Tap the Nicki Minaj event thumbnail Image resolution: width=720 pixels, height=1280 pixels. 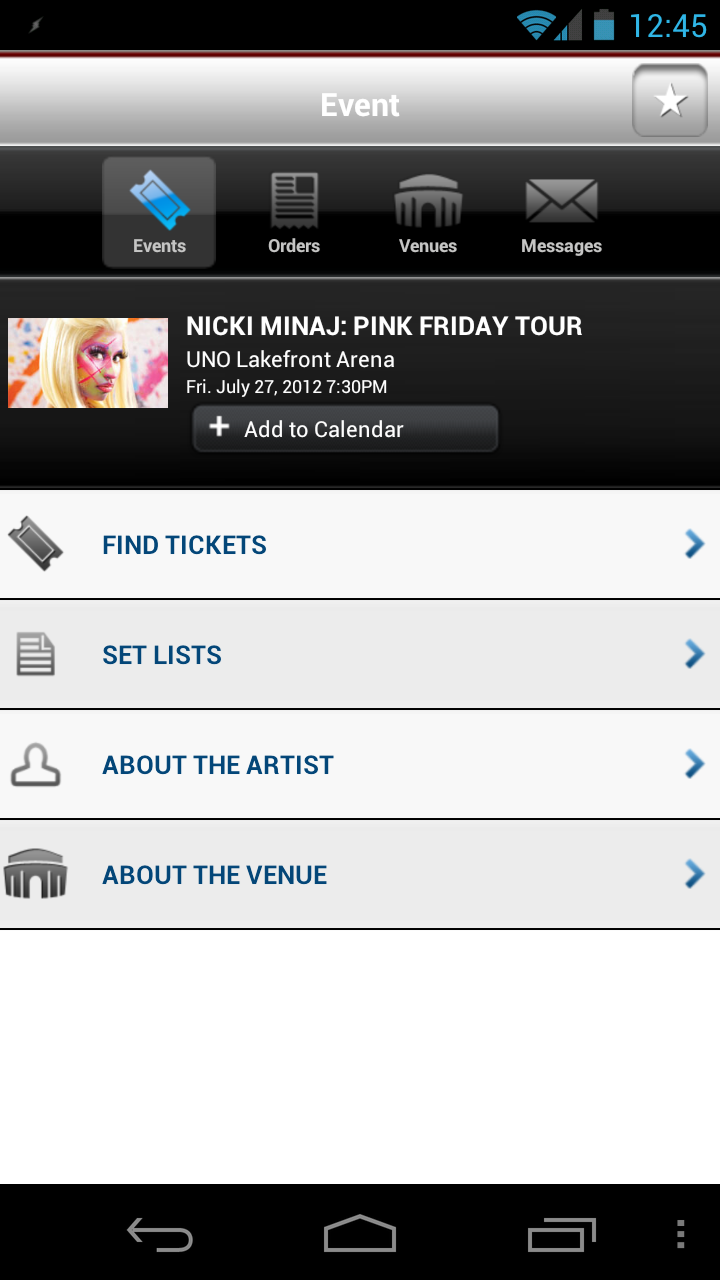pyautogui.click(x=88, y=363)
